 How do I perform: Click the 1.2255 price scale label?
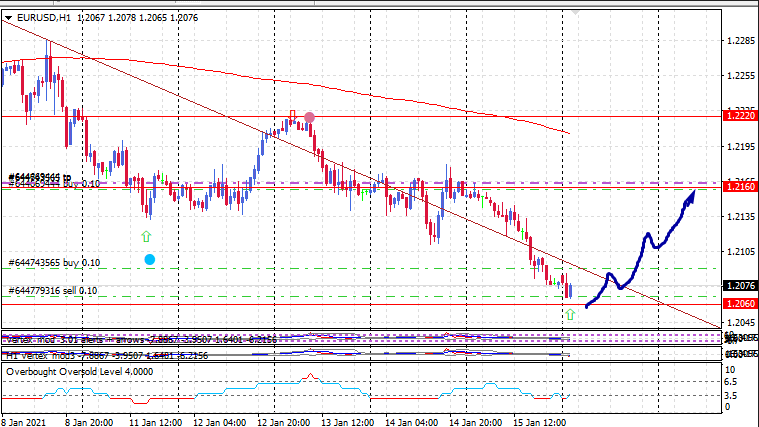click(x=741, y=76)
